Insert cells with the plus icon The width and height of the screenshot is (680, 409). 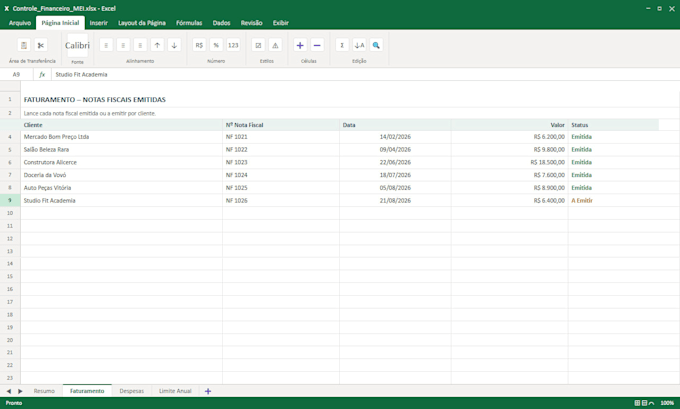pos(300,45)
